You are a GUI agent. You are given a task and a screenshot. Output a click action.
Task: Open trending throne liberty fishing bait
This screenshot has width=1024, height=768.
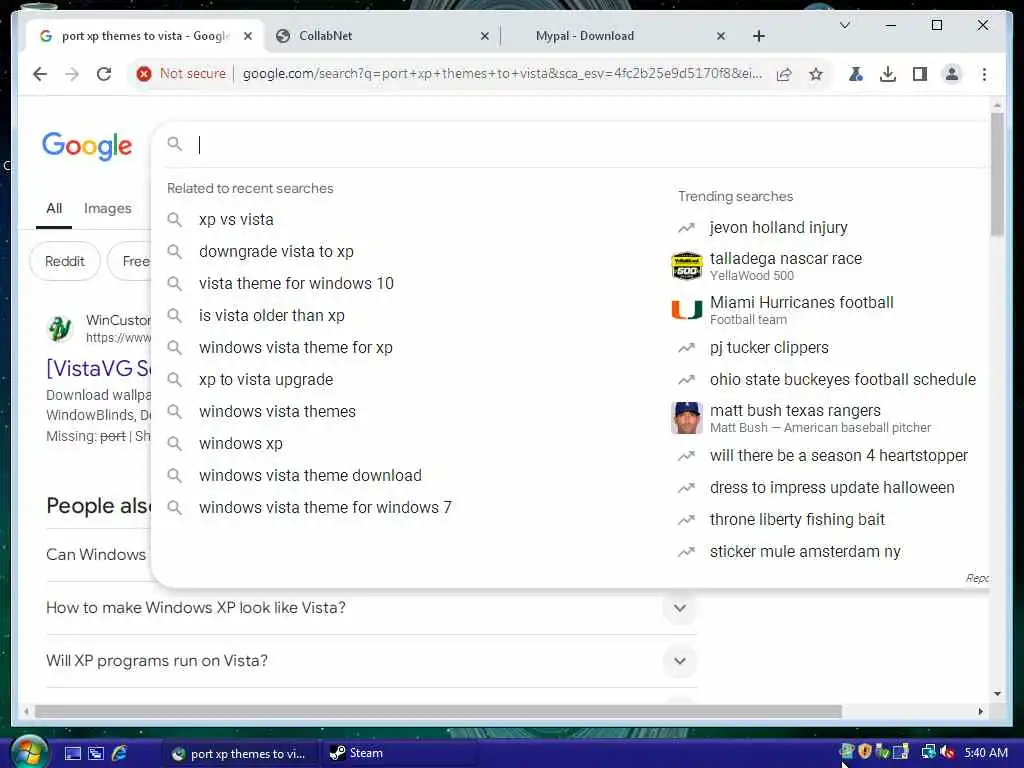797,520
